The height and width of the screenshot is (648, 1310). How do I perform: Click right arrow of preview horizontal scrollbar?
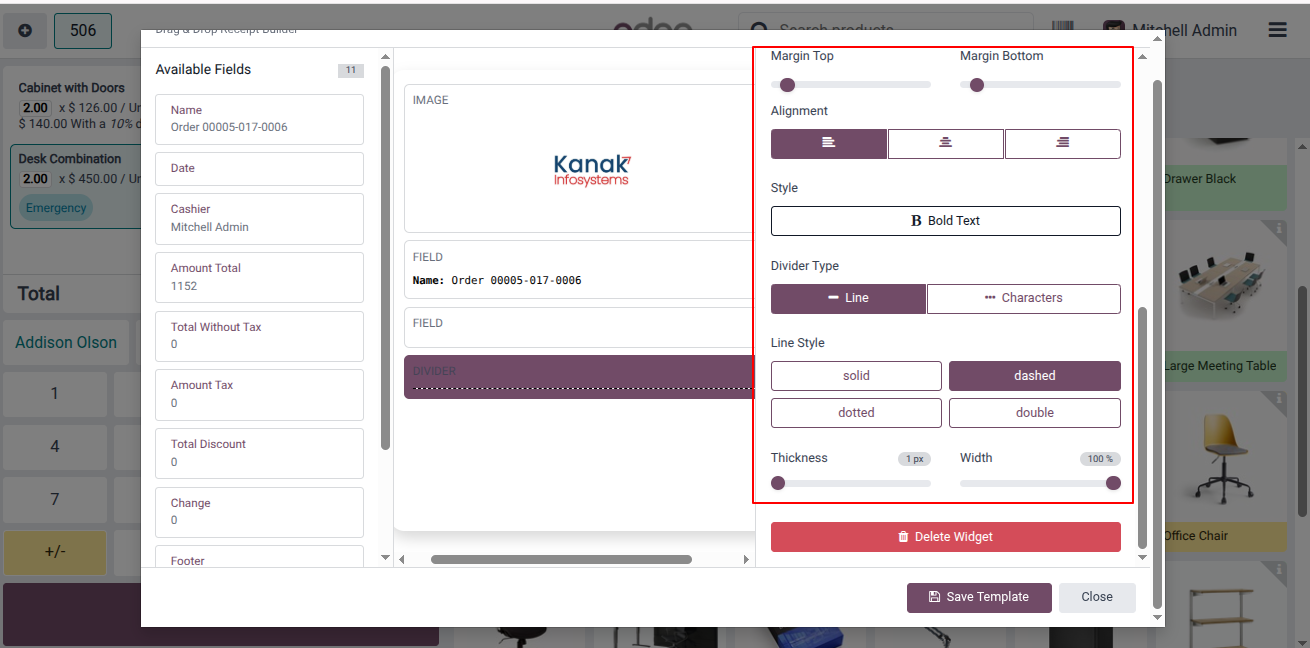(746, 560)
